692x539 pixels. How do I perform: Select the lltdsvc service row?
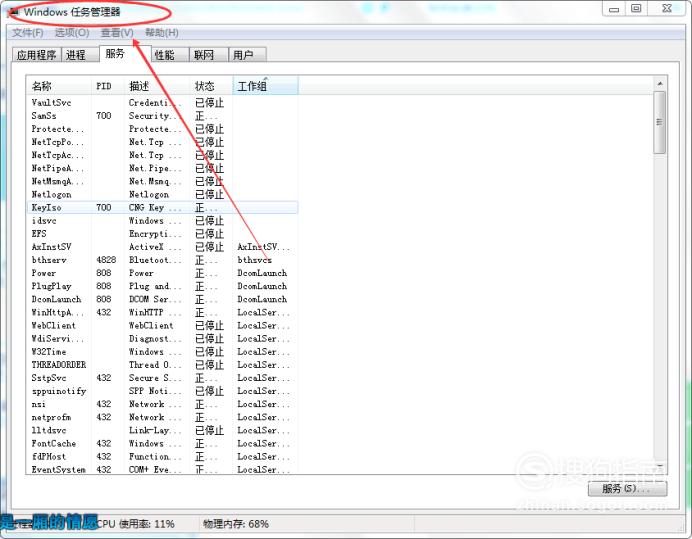click(162, 430)
